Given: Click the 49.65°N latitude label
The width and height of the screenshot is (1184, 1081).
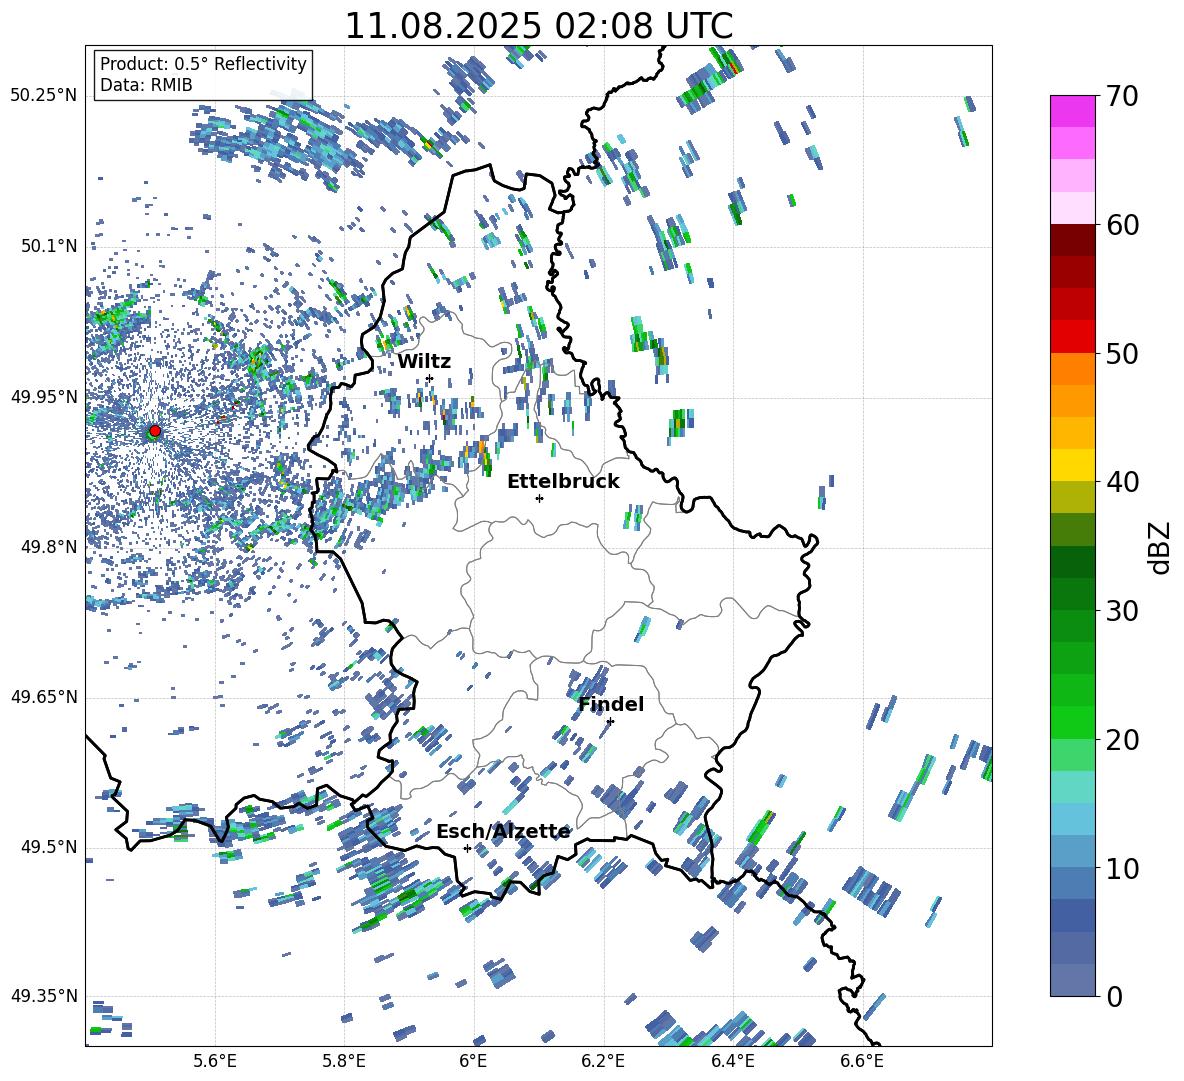Looking at the screenshot, I should coord(44,696).
